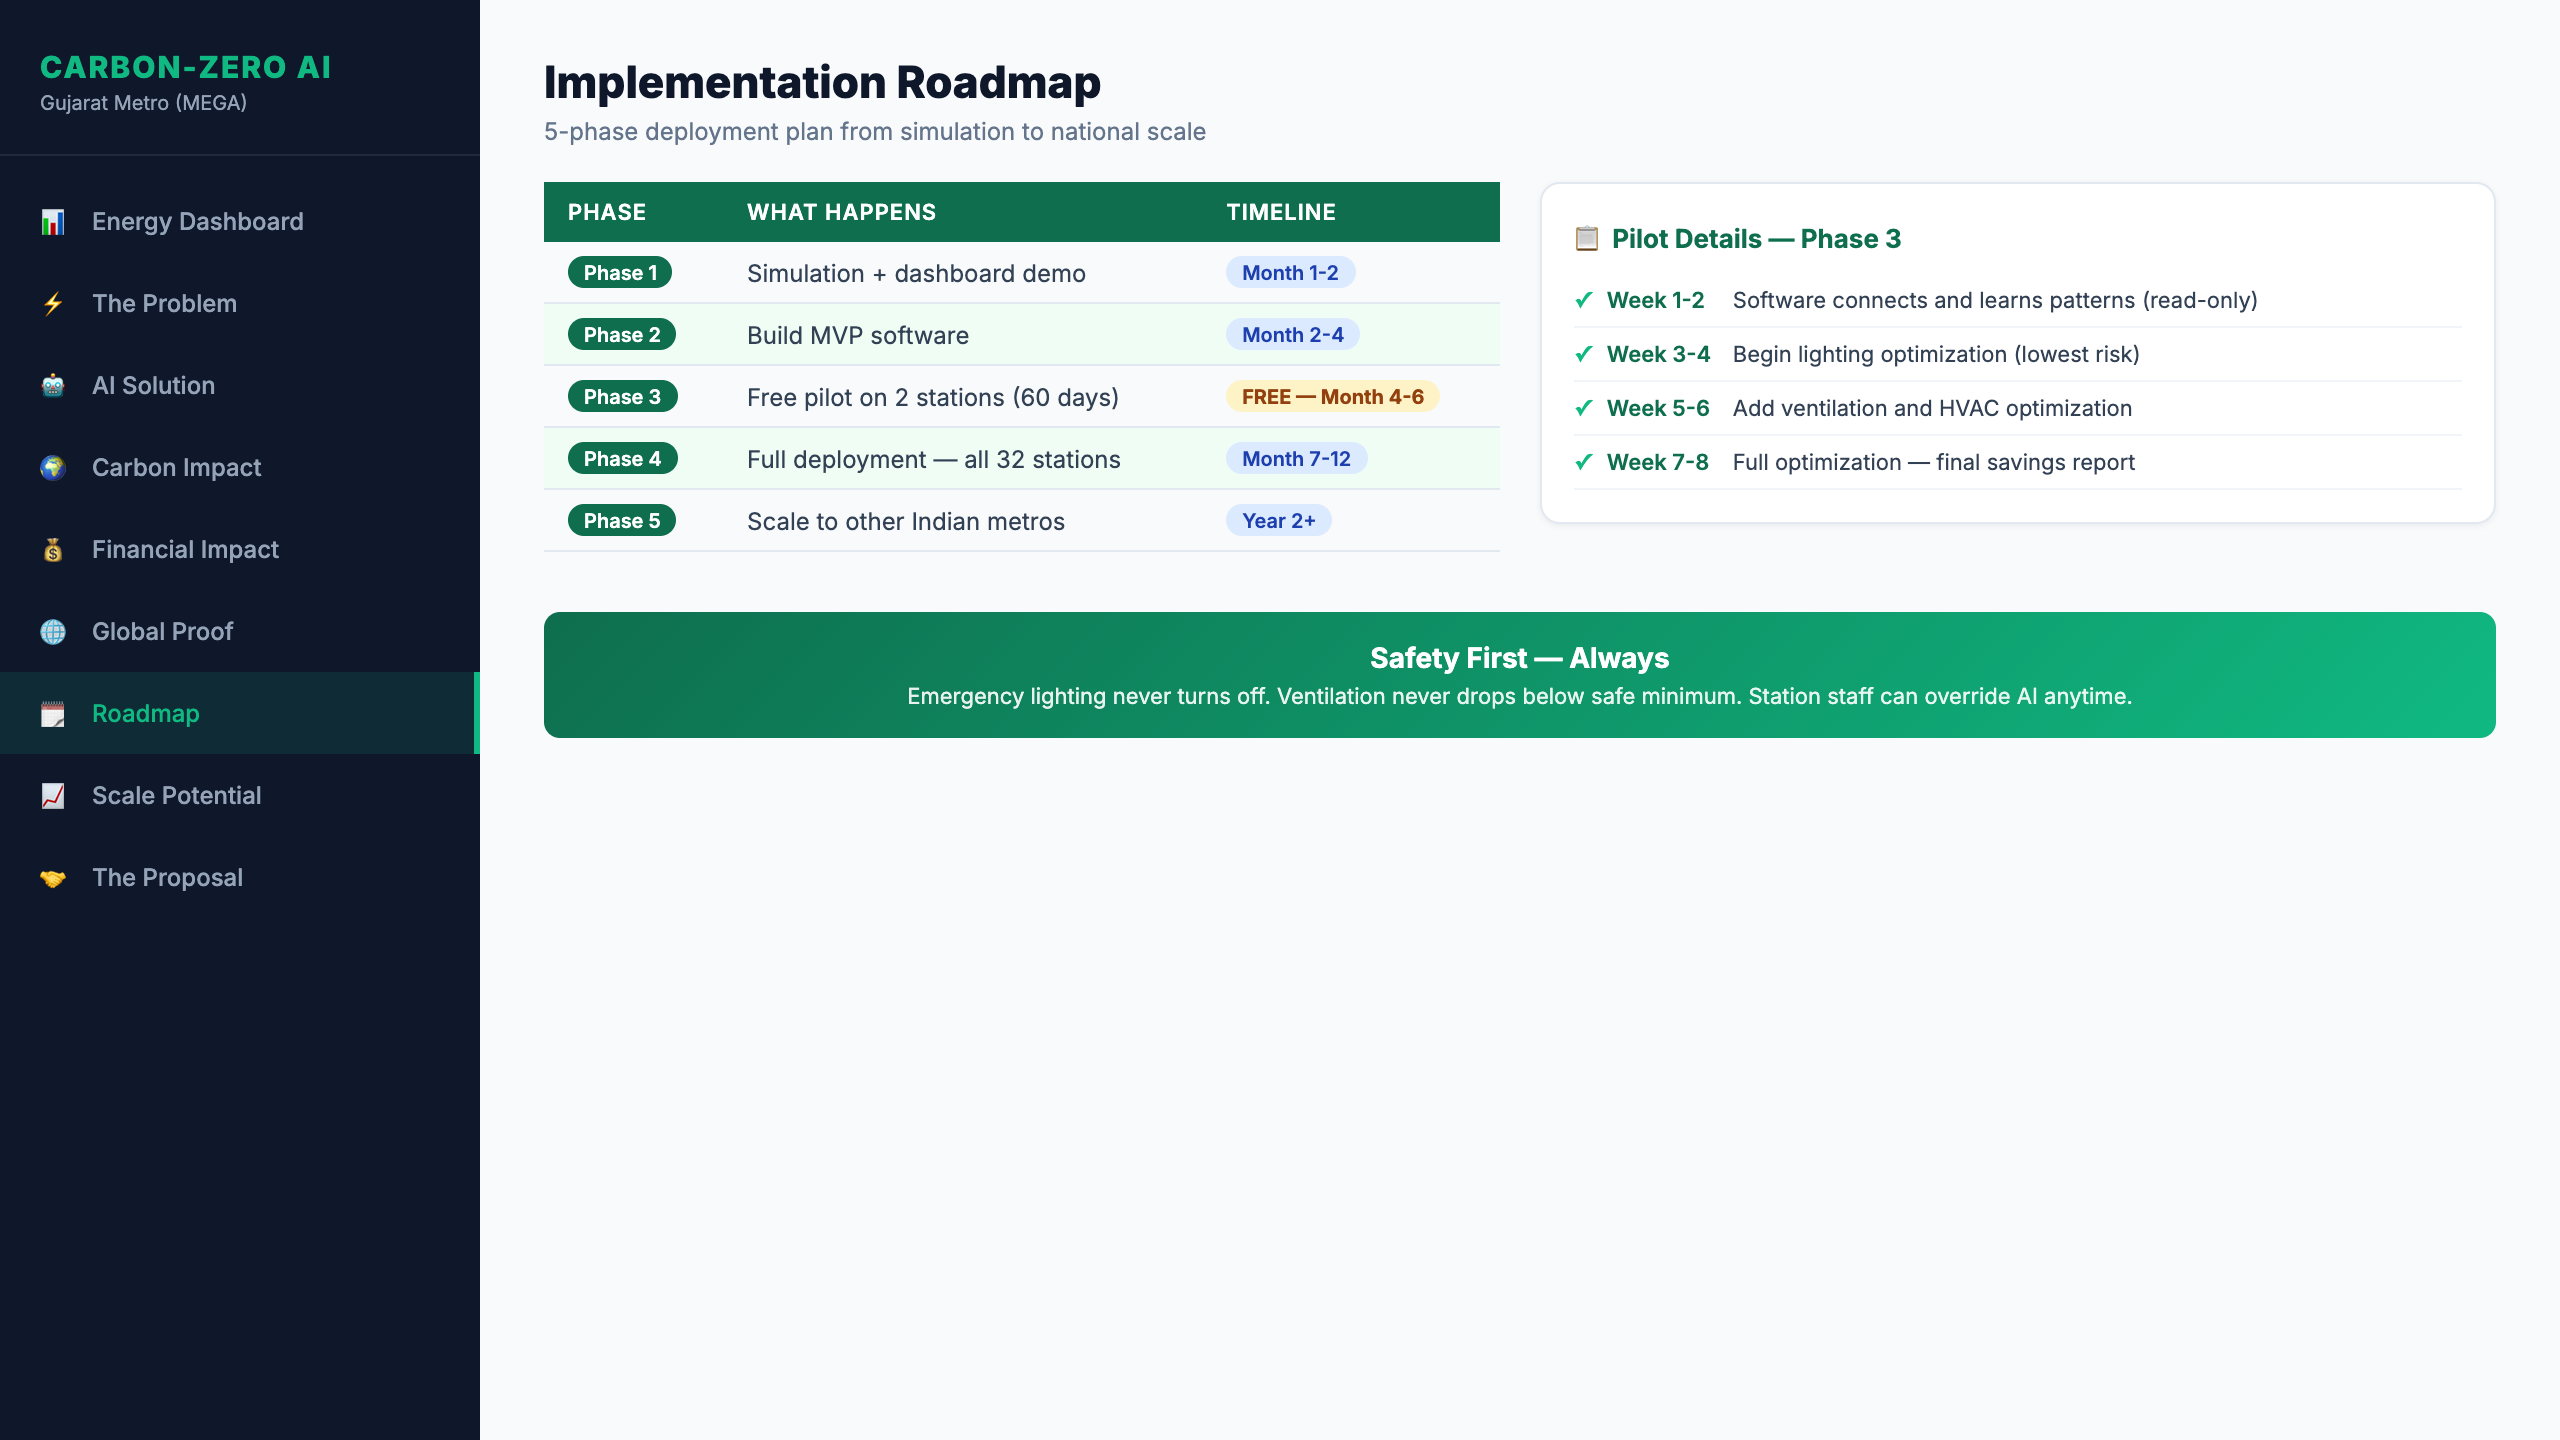Select the lightning bolt icon next to The Problem
This screenshot has width=2560, height=1440.
(x=54, y=303)
